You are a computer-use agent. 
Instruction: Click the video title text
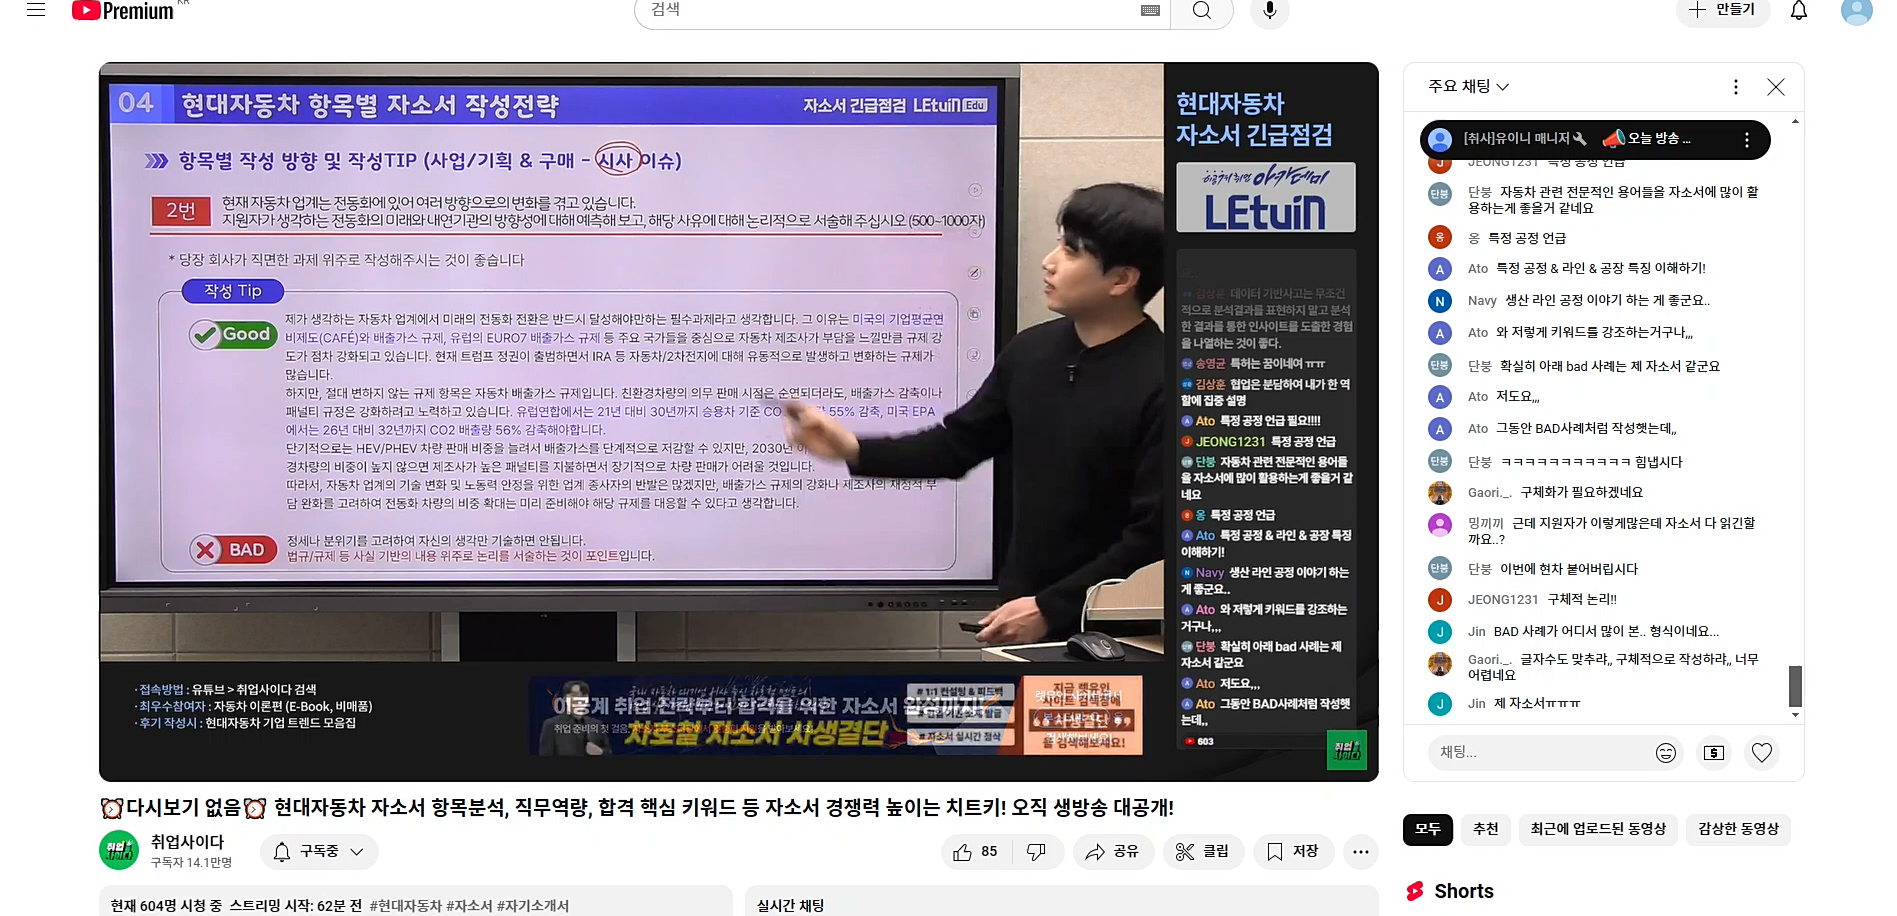pyautogui.click(x=637, y=807)
